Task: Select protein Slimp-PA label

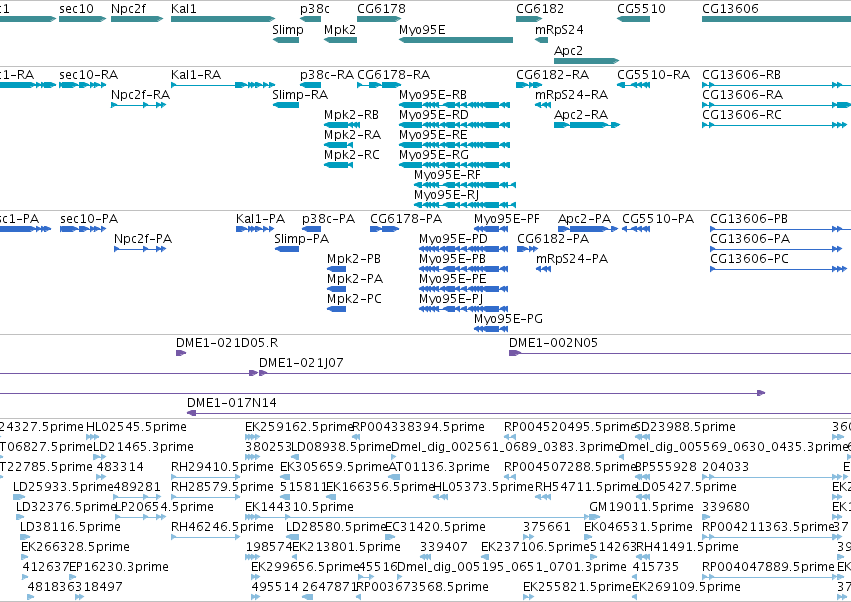Action: (301, 239)
